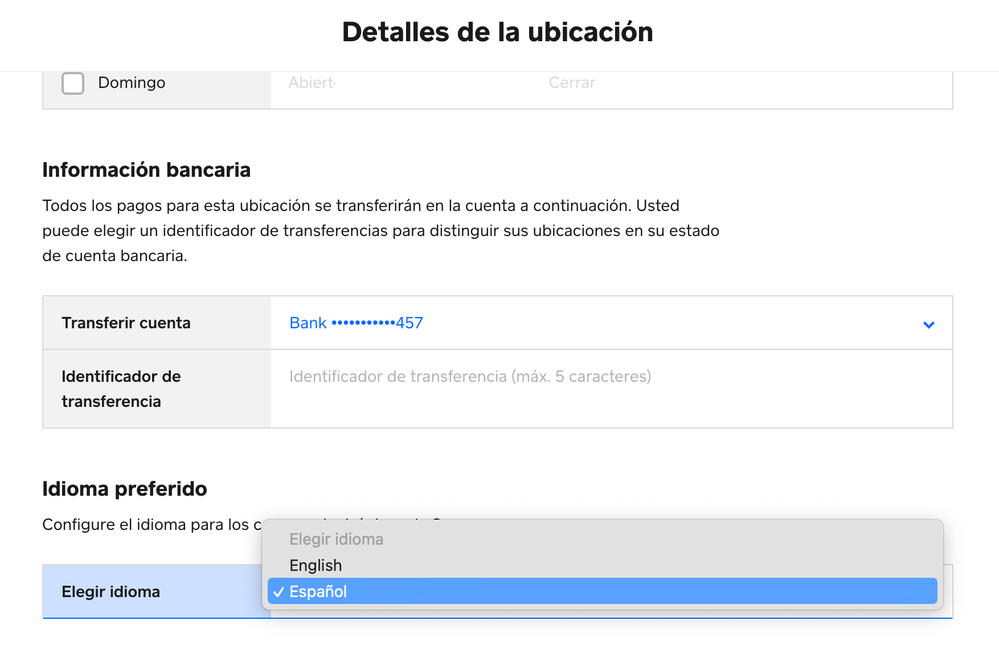This screenshot has height=660, width=999.
Task: Click the Información bancaria heading
Action: (146, 169)
